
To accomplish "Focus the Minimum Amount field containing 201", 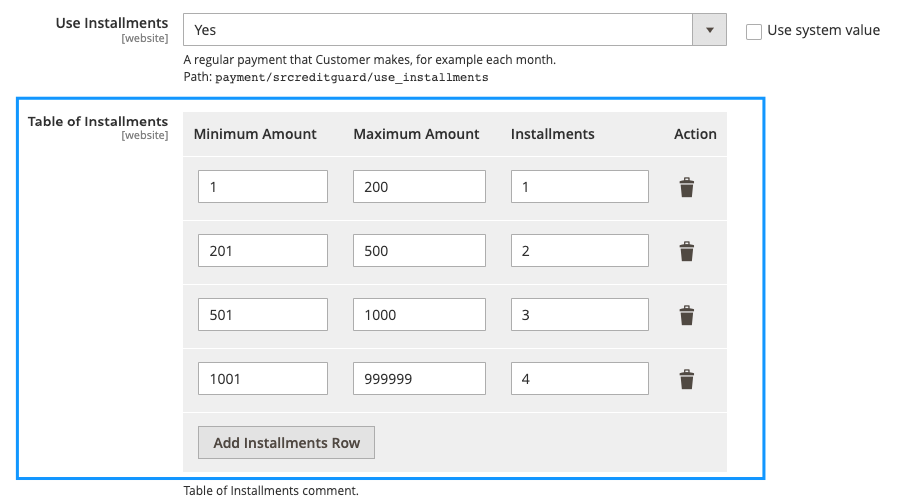I will pyautogui.click(x=263, y=250).
